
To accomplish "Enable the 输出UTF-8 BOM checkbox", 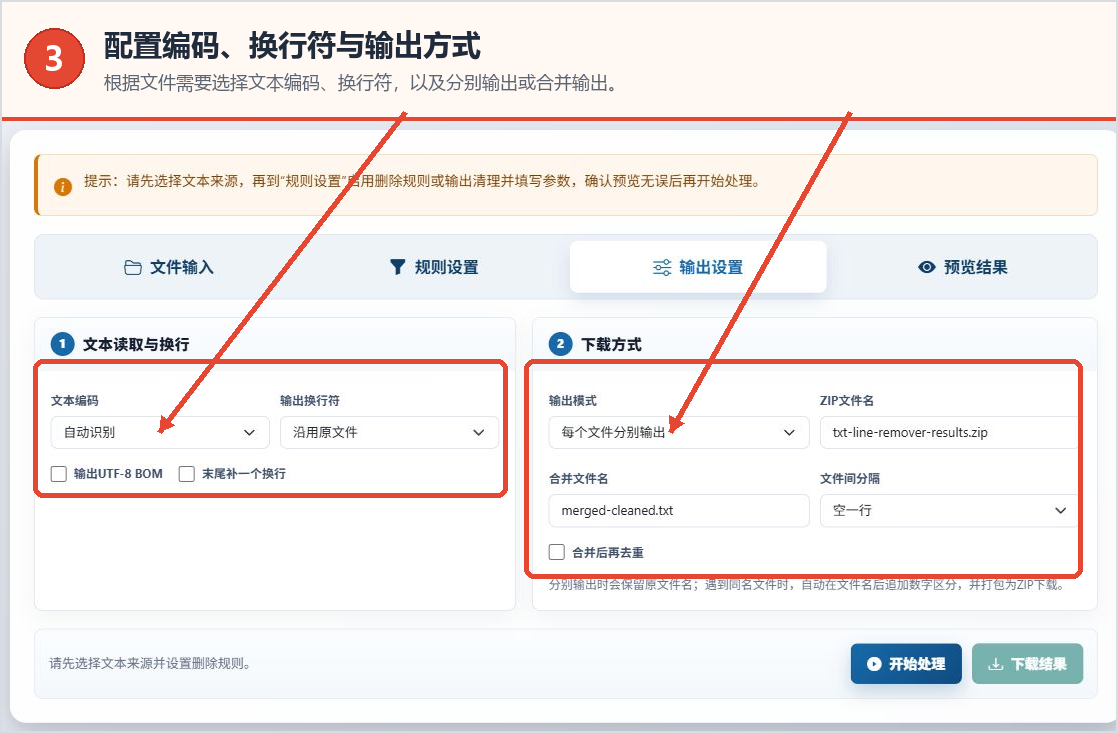I will point(59,474).
